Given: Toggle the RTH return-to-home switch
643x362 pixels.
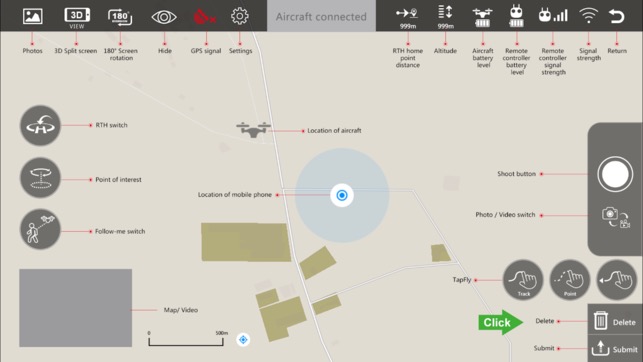Looking at the screenshot, I should (x=40, y=125).
